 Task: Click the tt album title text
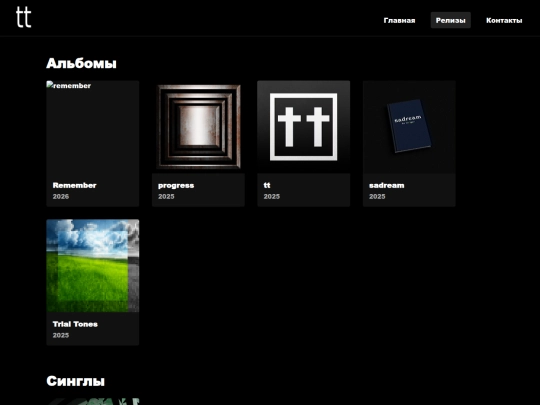click(x=267, y=185)
